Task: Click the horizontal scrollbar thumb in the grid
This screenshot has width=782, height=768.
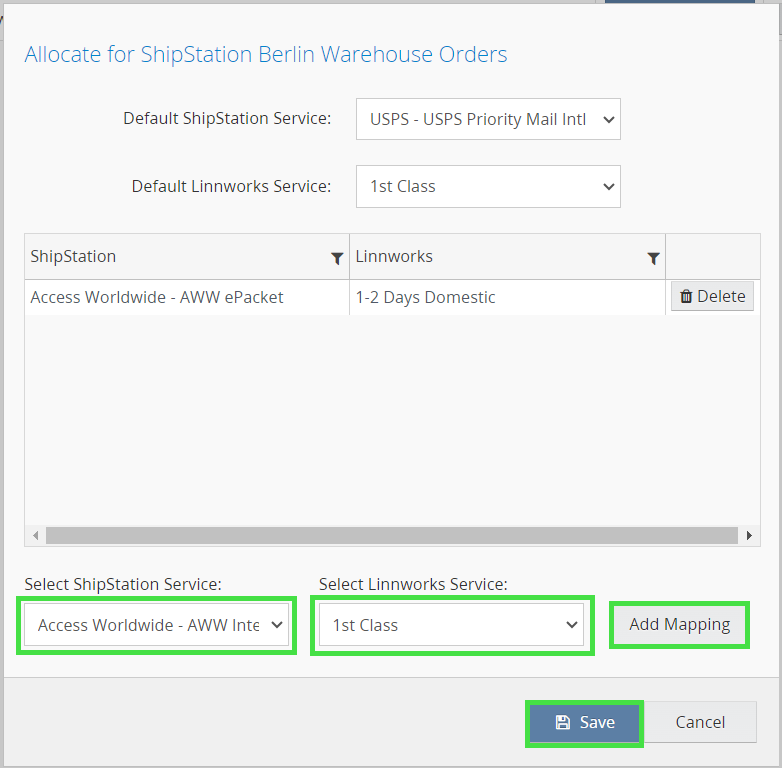Action: point(392,536)
